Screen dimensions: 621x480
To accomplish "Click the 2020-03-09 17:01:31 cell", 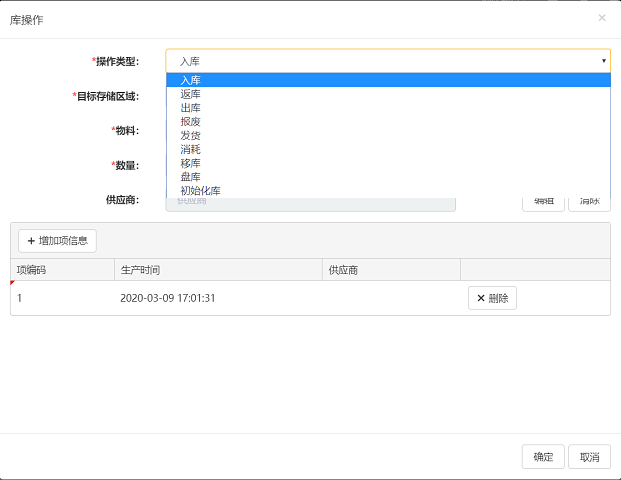I will click(x=168, y=298).
